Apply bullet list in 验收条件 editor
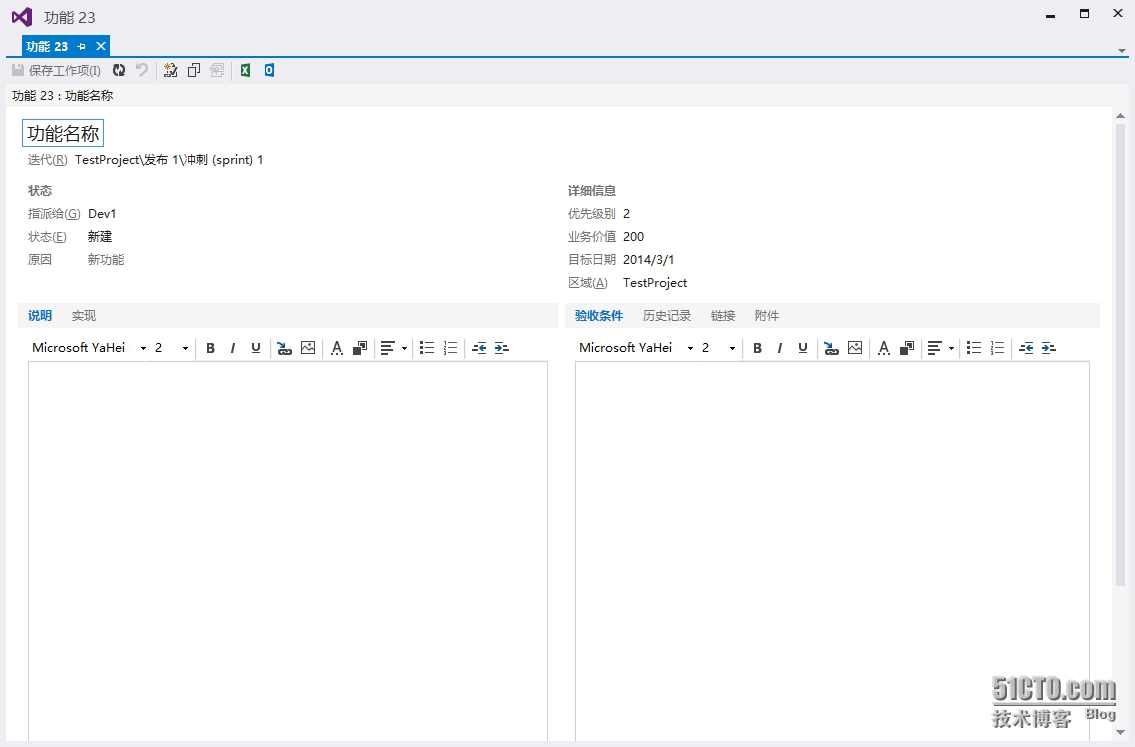 pyautogui.click(x=974, y=348)
